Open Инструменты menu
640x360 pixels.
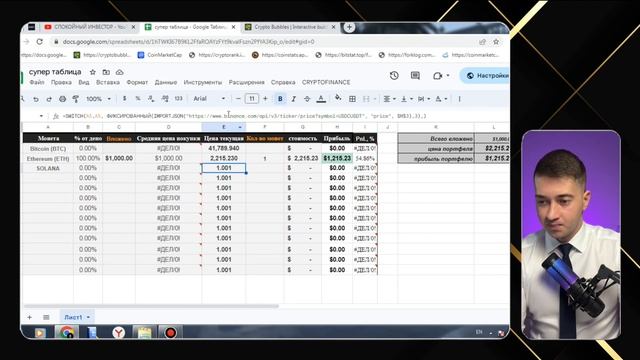point(203,82)
